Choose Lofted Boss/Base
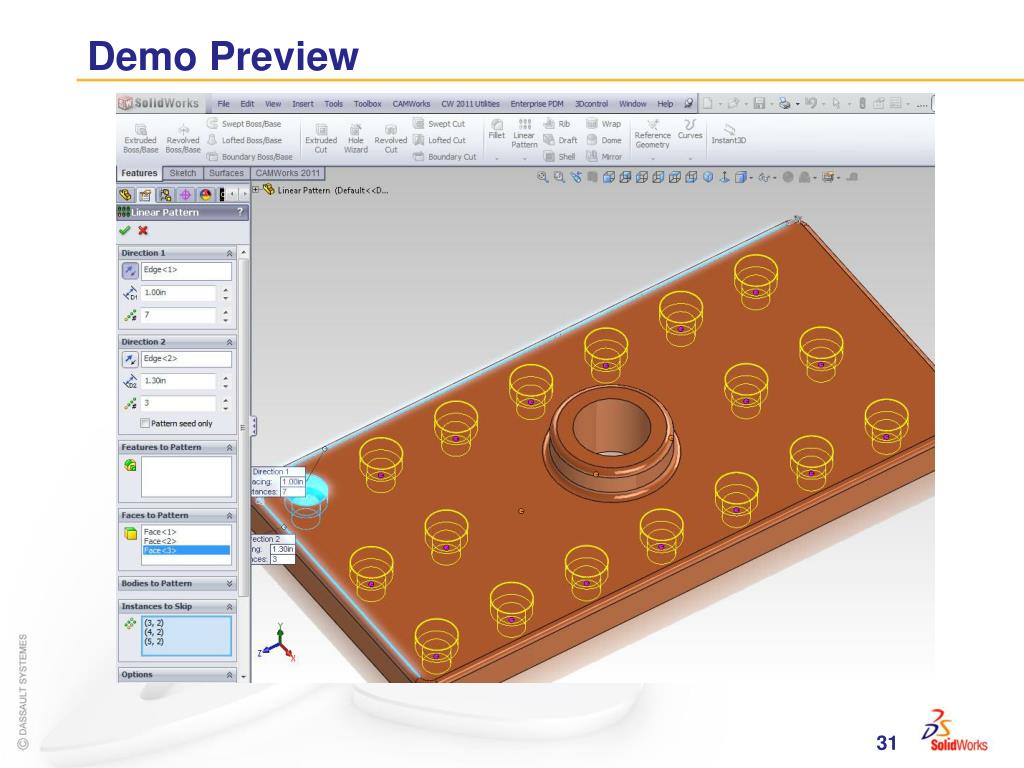This screenshot has width=1024, height=768. coord(244,140)
